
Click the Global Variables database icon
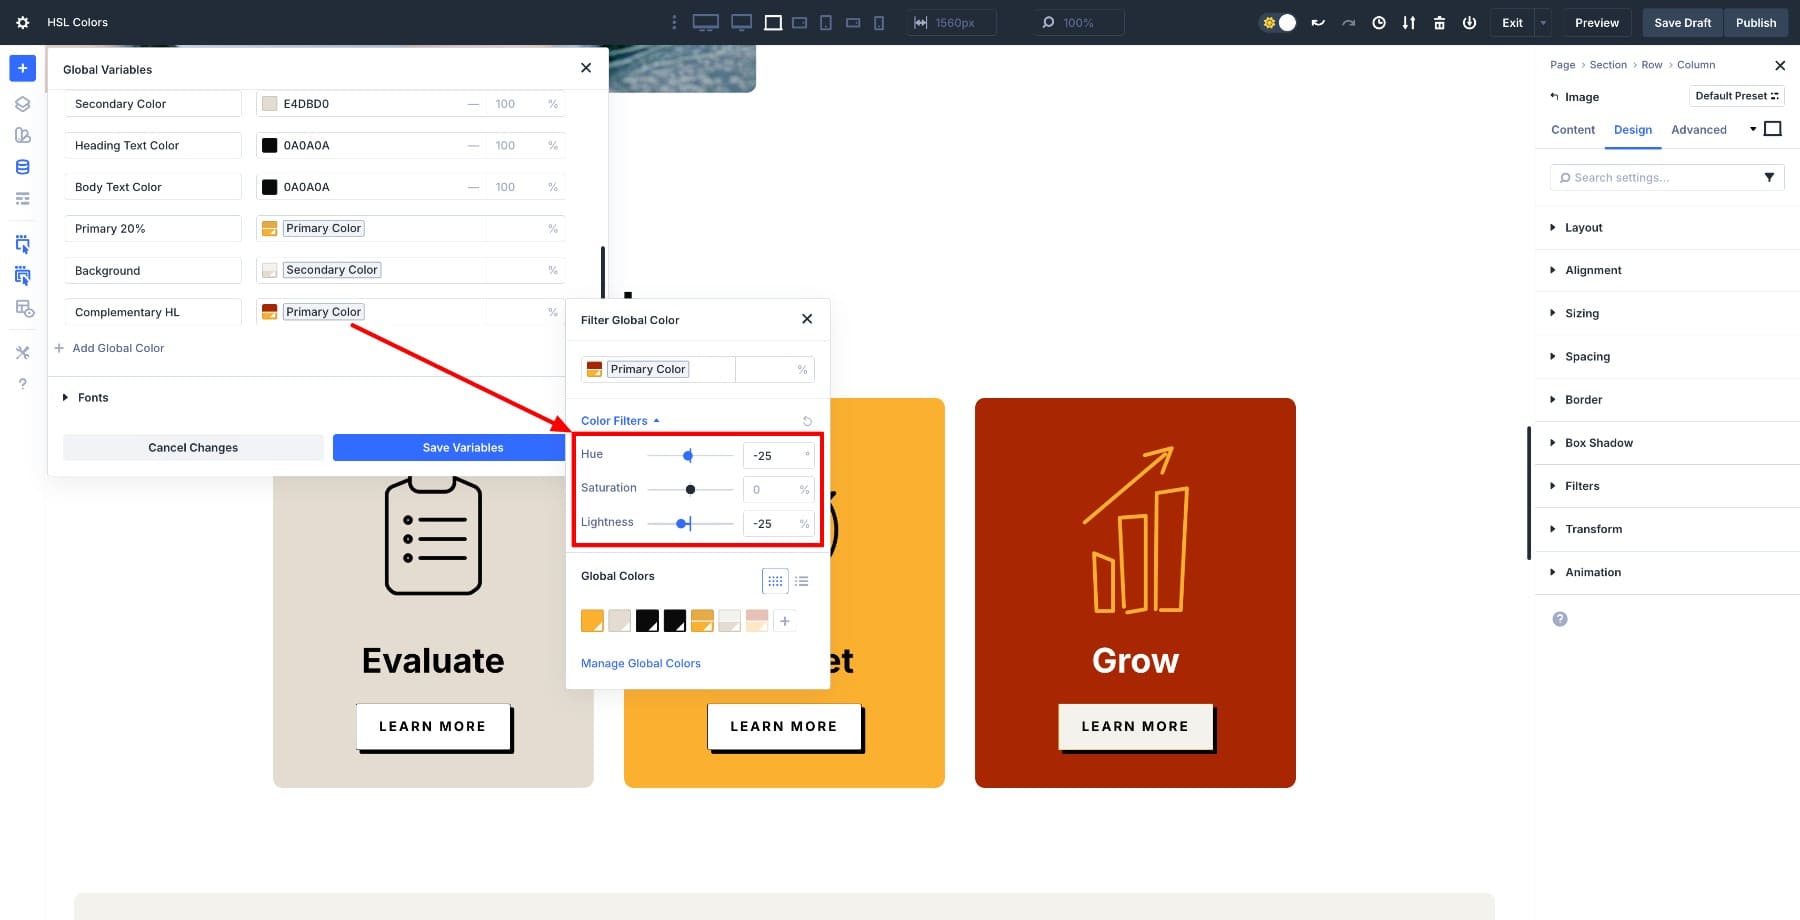(22, 167)
